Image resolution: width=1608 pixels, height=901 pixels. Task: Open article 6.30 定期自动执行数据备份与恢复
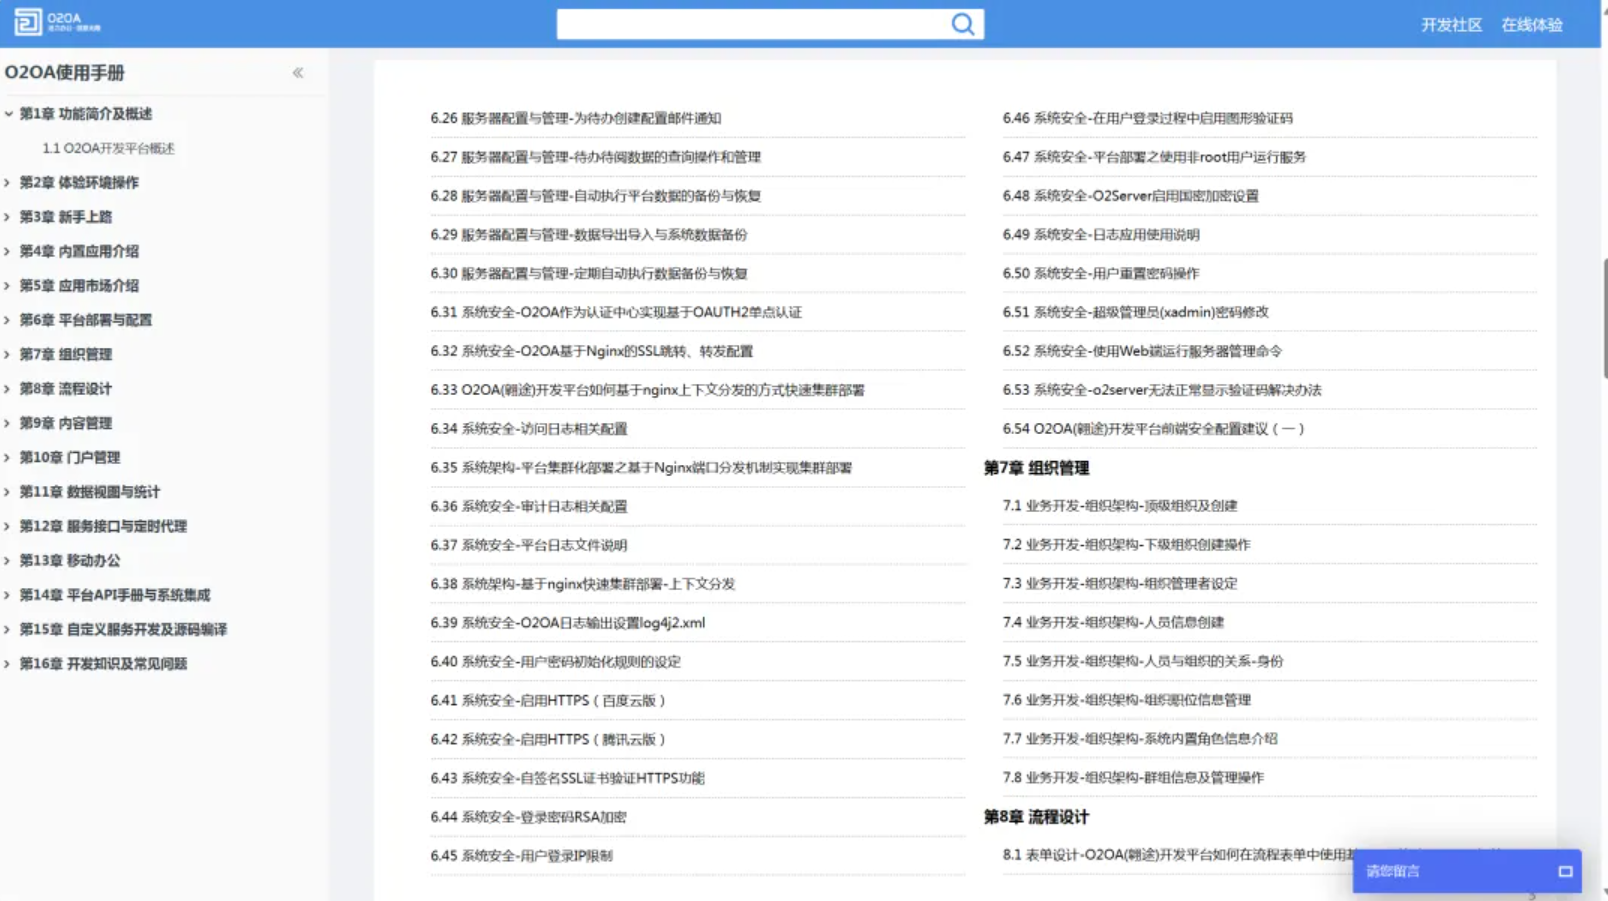589,274
